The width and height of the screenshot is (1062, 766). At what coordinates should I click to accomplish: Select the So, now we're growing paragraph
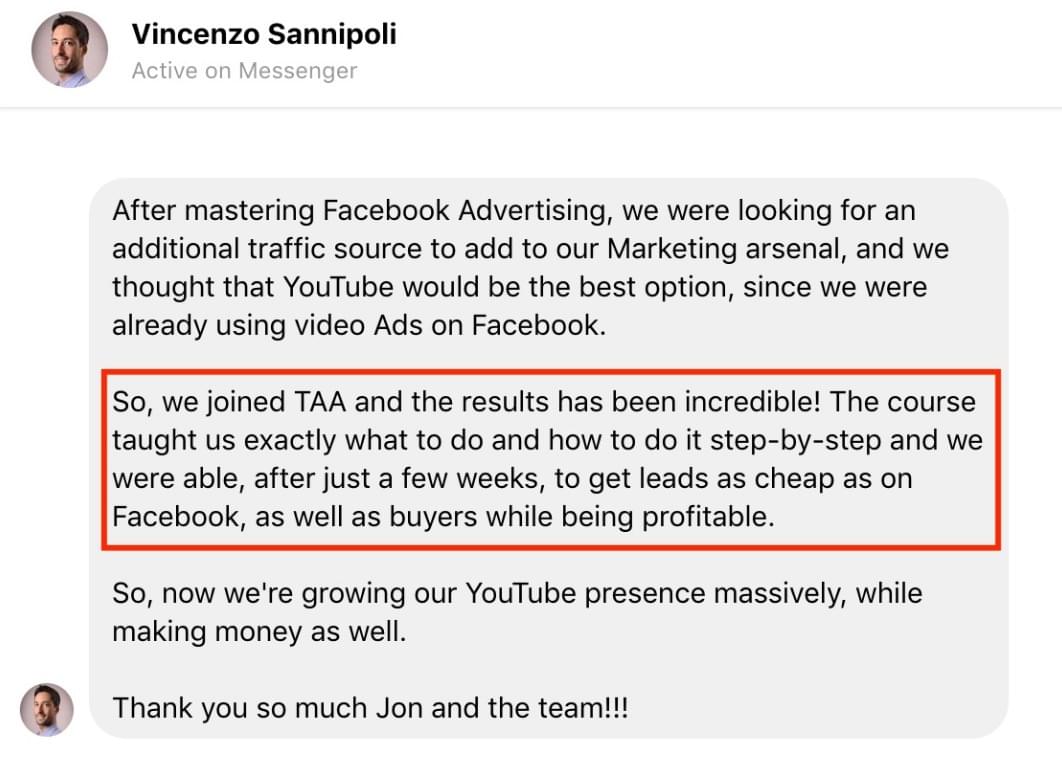pos(517,612)
